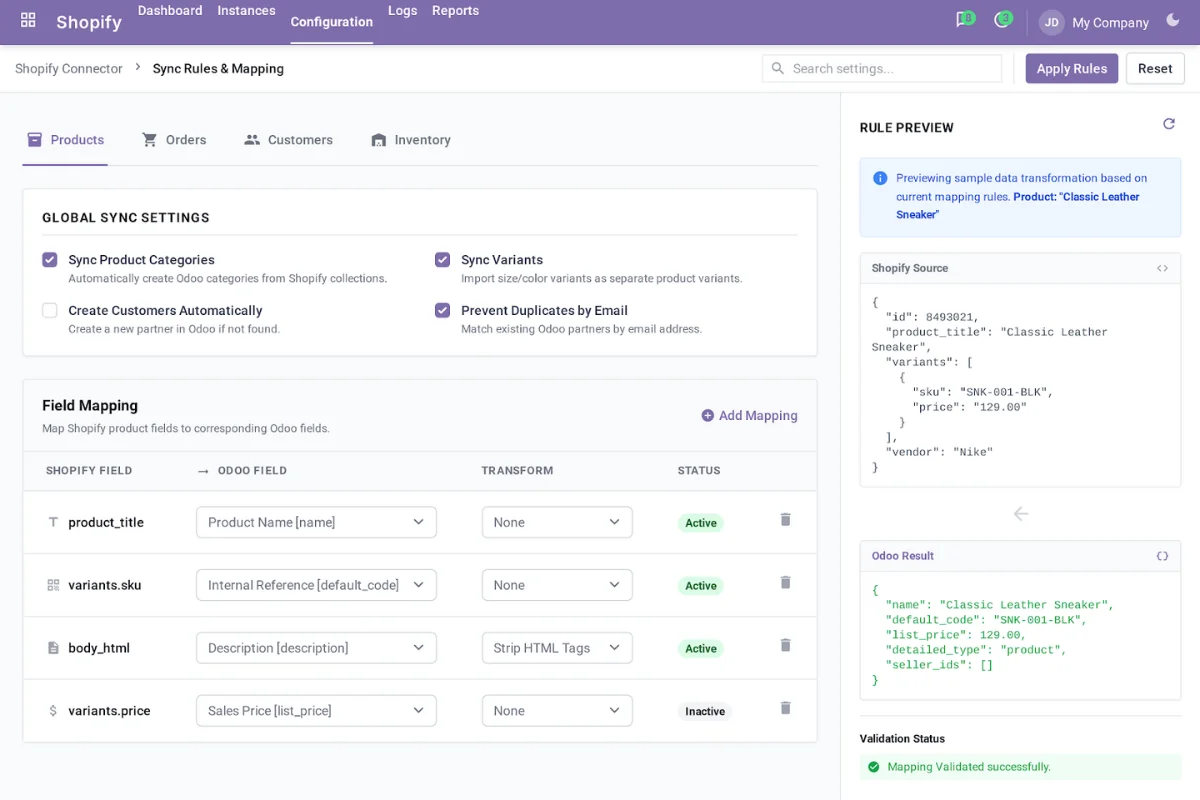Click the search magnifier icon
The width and height of the screenshot is (1200, 800).
(777, 68)
